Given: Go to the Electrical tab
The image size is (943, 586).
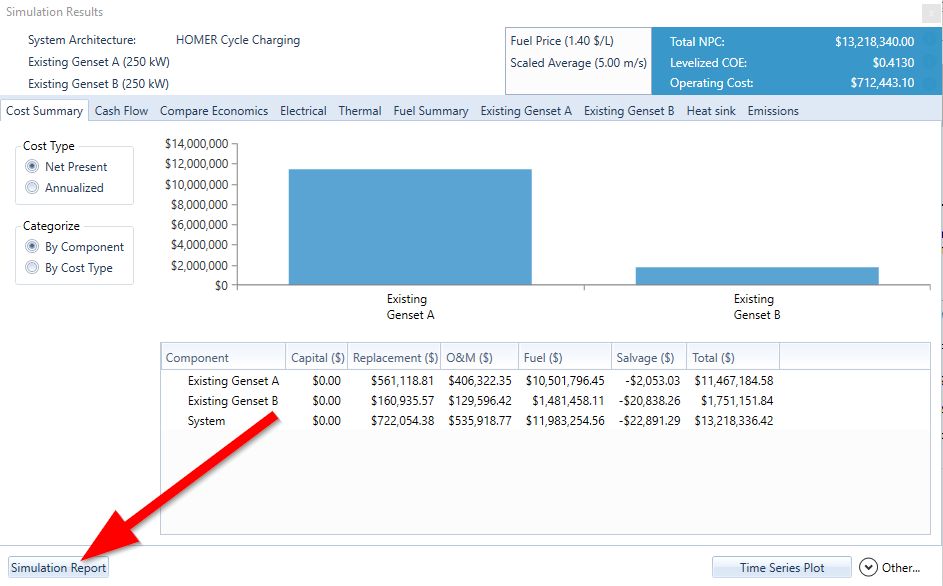Looking at the screenshot, I should (x=303, y=111).
